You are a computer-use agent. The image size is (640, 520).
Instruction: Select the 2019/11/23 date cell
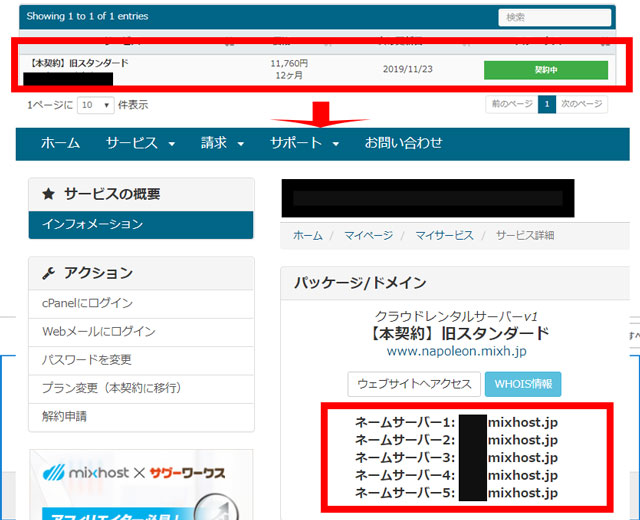coord(407,69)
